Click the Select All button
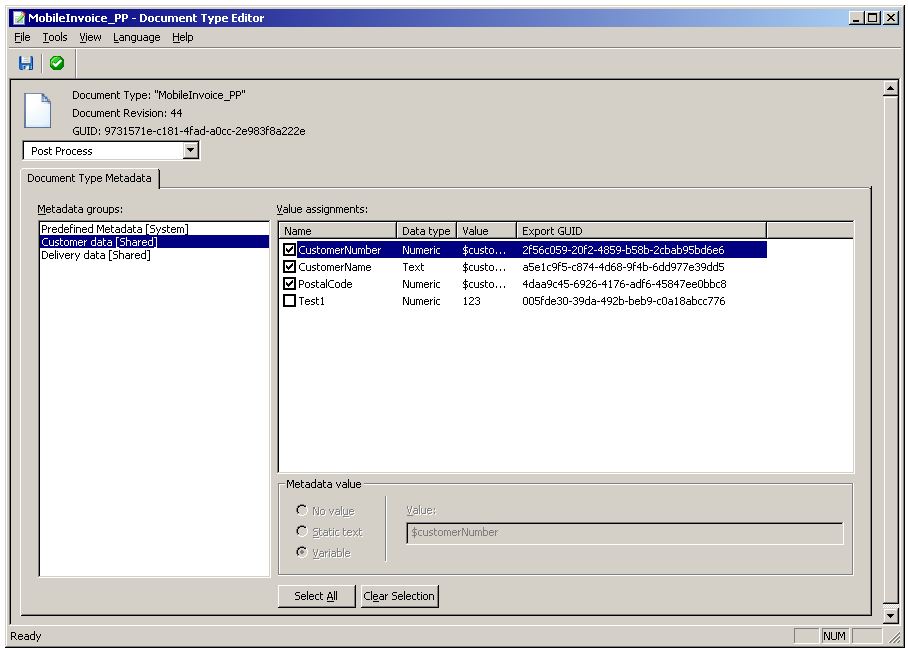Image resolution: width=908 pixels, height=651 pixels. (316, 596)
